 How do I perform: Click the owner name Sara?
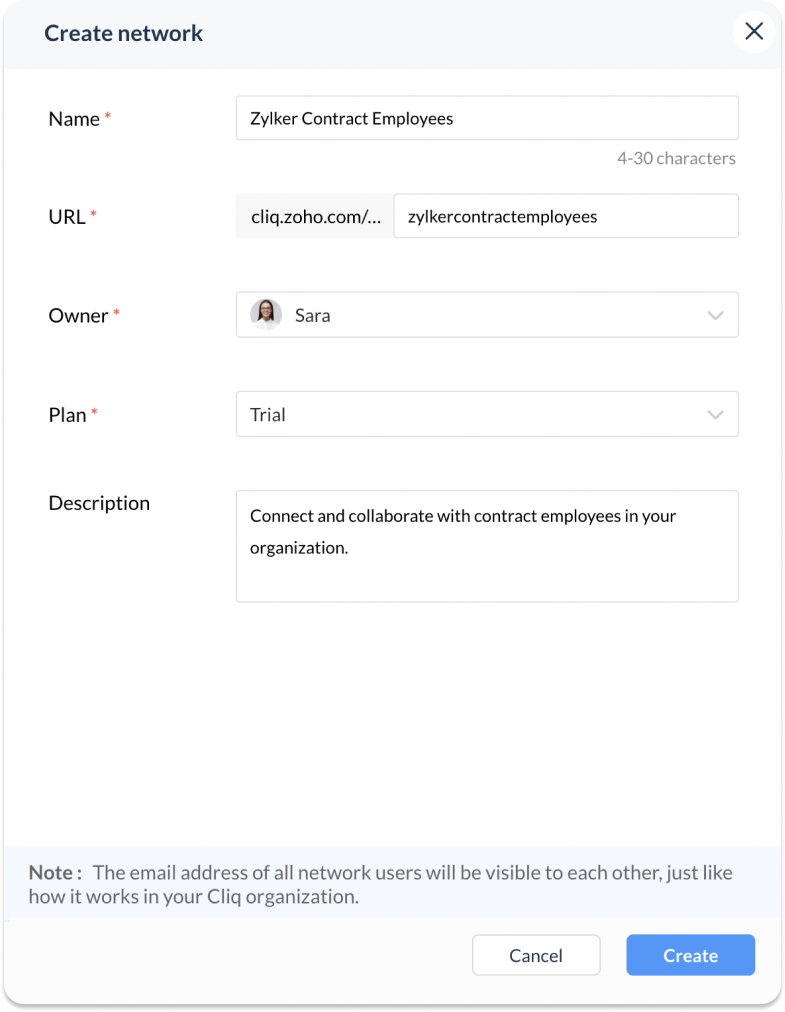coord(312,316)
